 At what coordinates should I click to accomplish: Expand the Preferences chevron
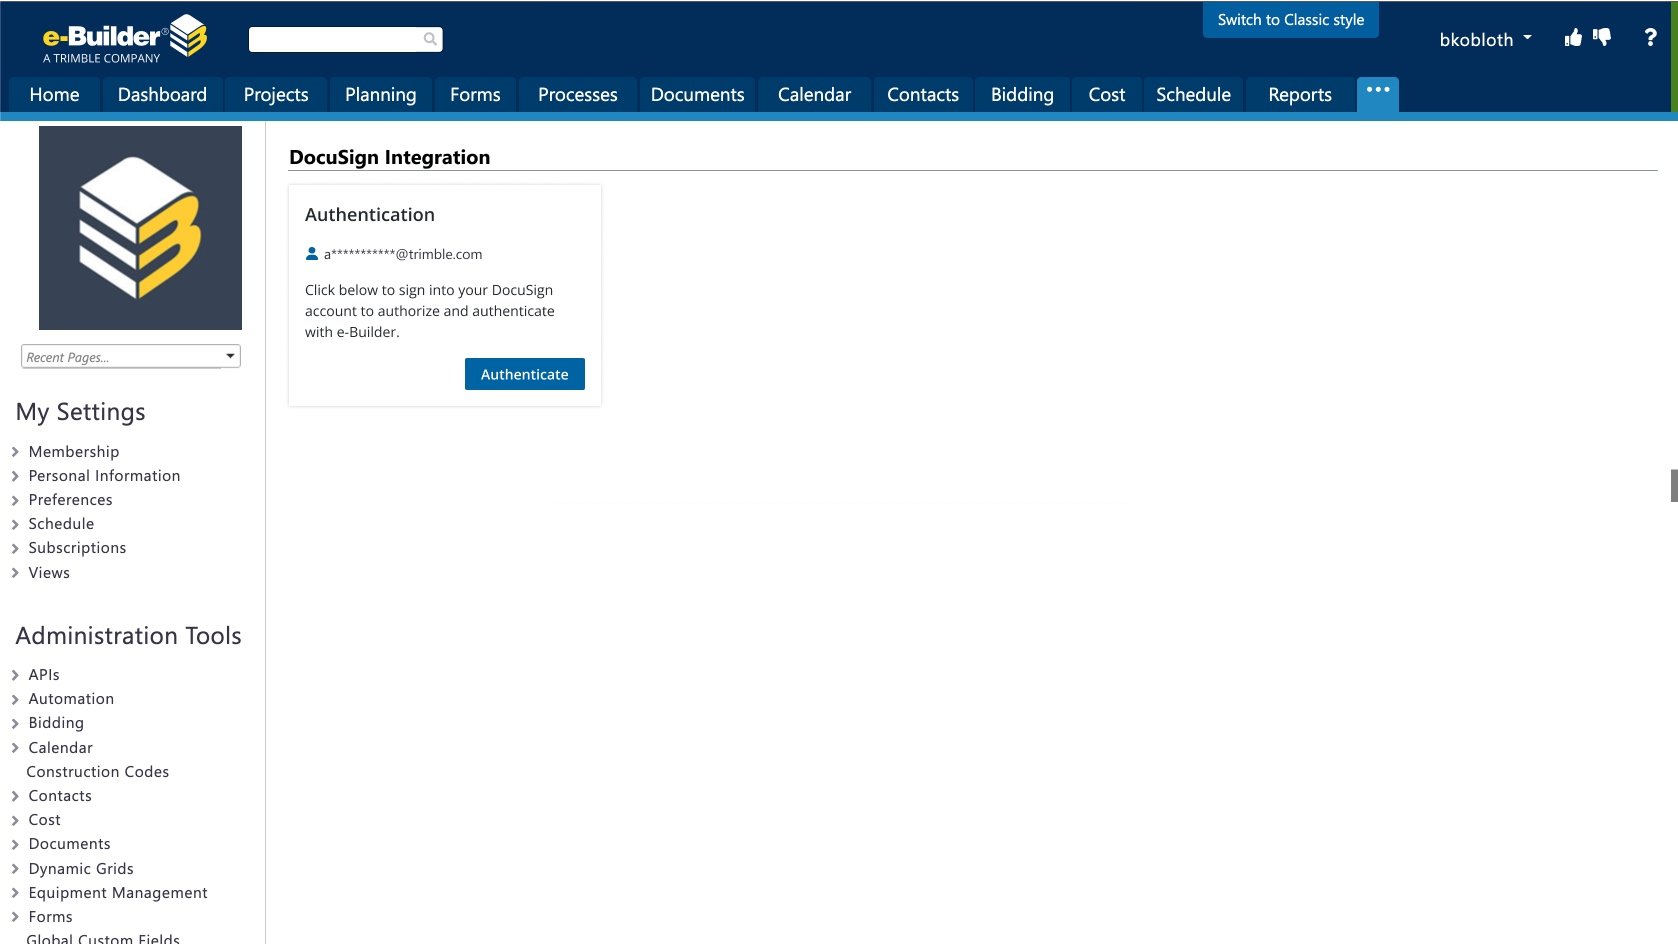pyautogui.click(x=15, y=500)
